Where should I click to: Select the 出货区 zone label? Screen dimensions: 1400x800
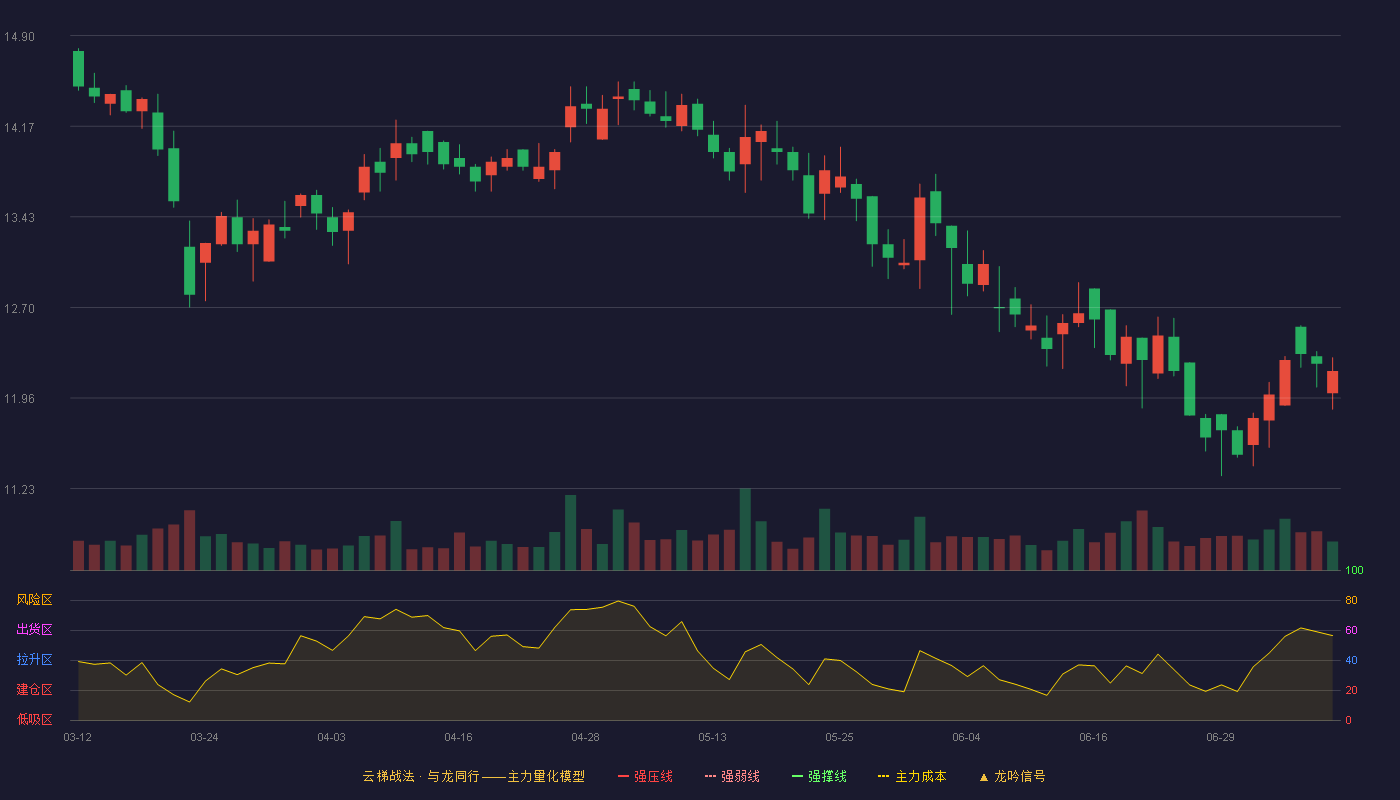coord(34,630)
